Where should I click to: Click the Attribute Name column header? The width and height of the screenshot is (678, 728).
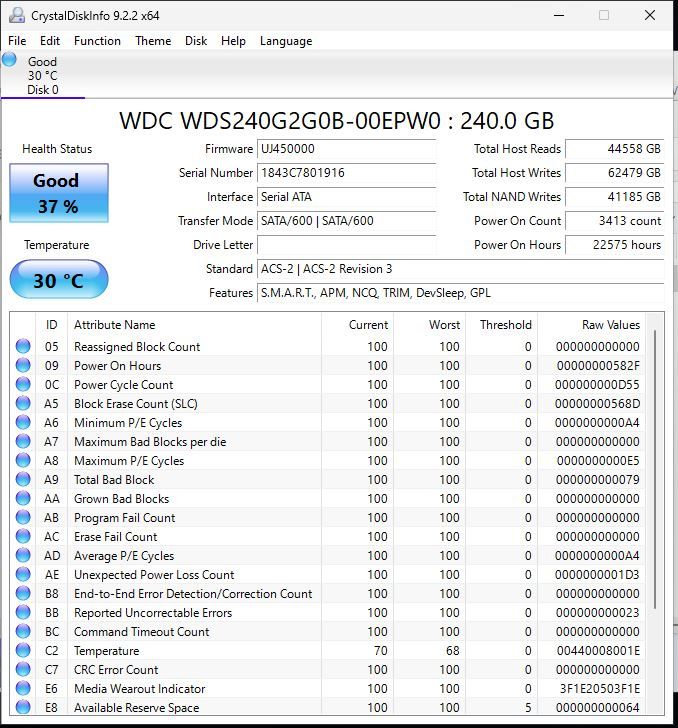194,325
